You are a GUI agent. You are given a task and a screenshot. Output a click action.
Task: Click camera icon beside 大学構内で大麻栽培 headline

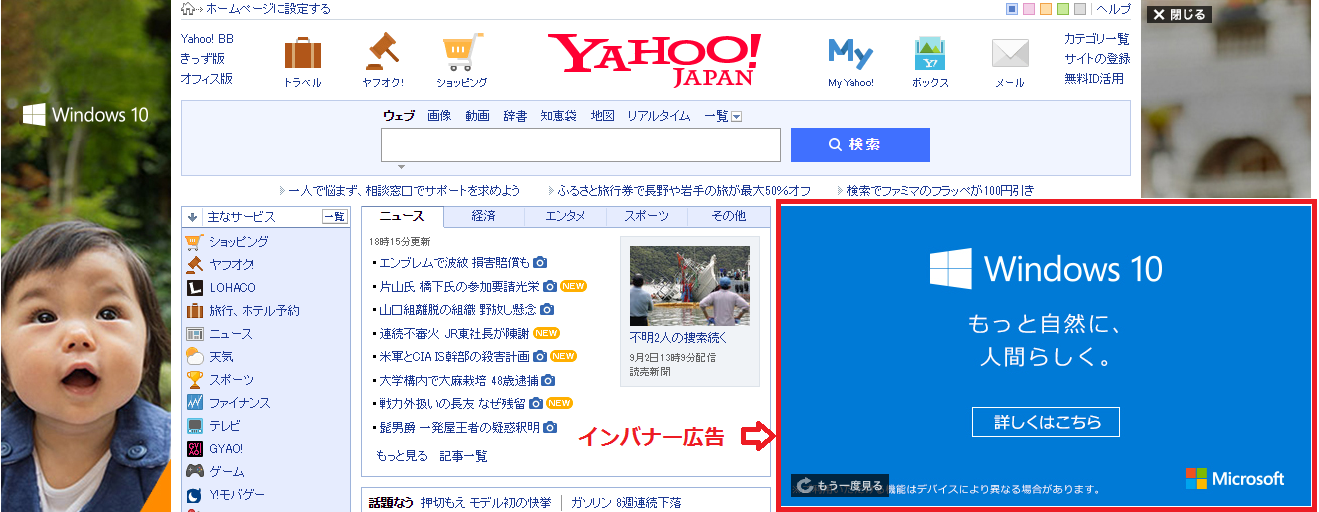click(548, 380)
